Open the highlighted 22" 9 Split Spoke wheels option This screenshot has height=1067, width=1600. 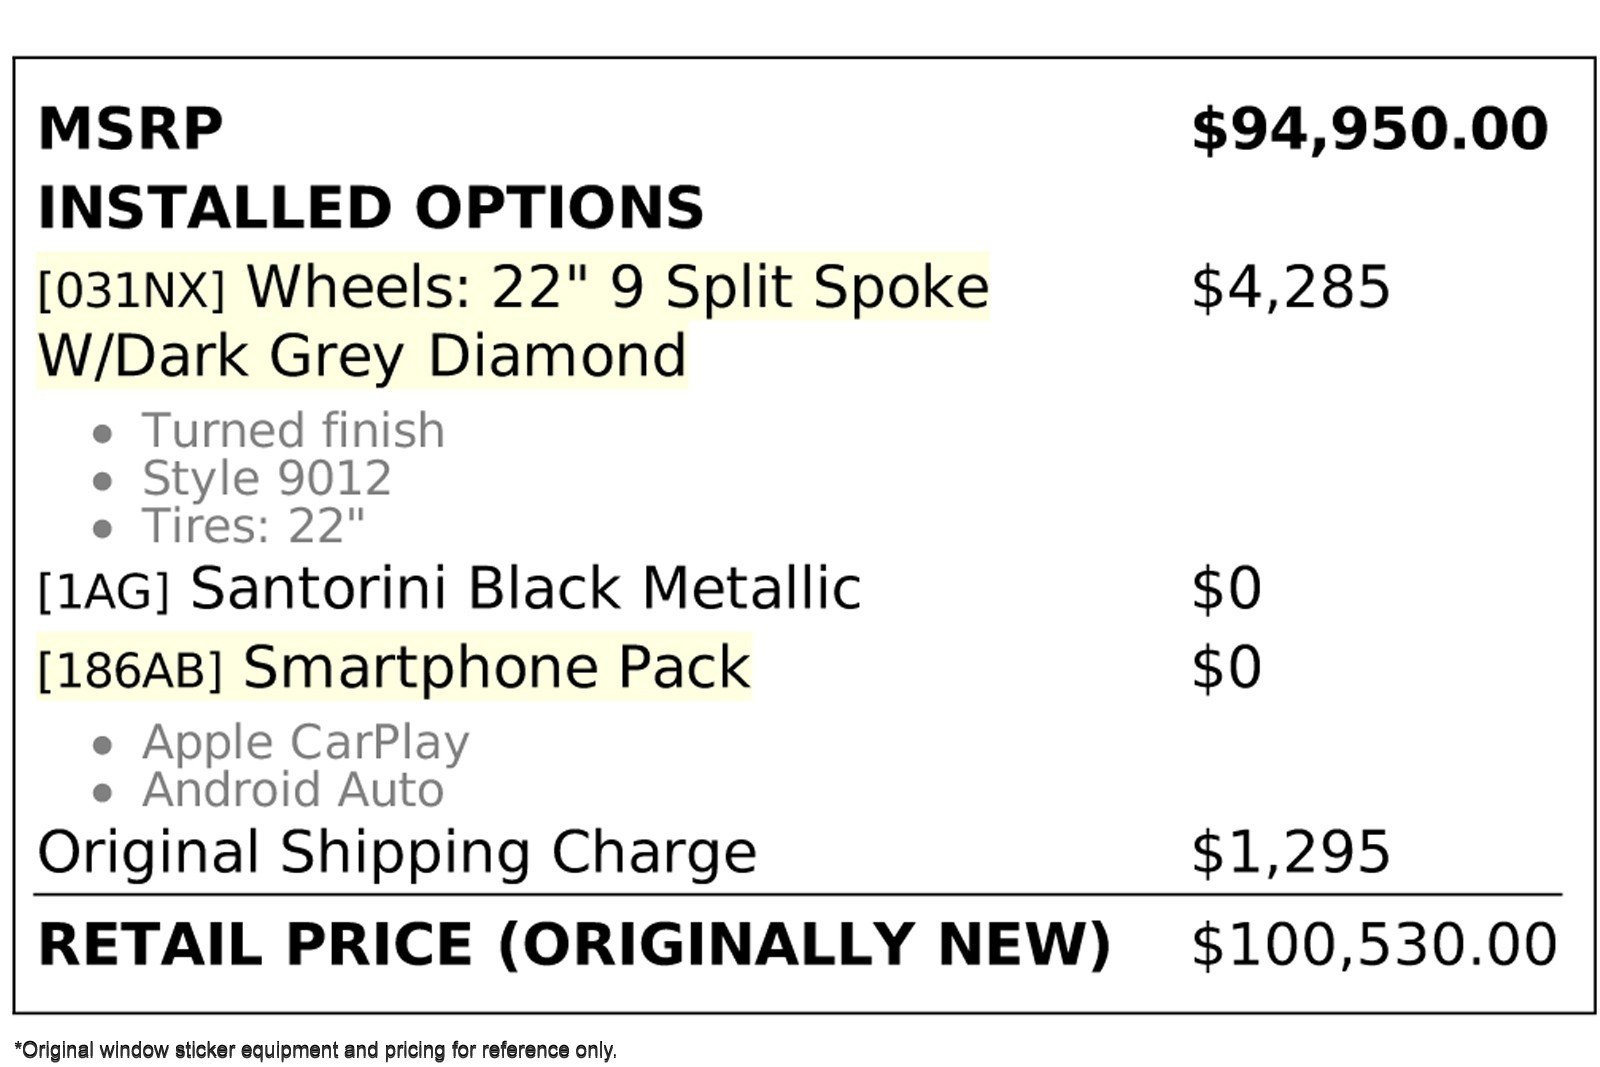512,288
